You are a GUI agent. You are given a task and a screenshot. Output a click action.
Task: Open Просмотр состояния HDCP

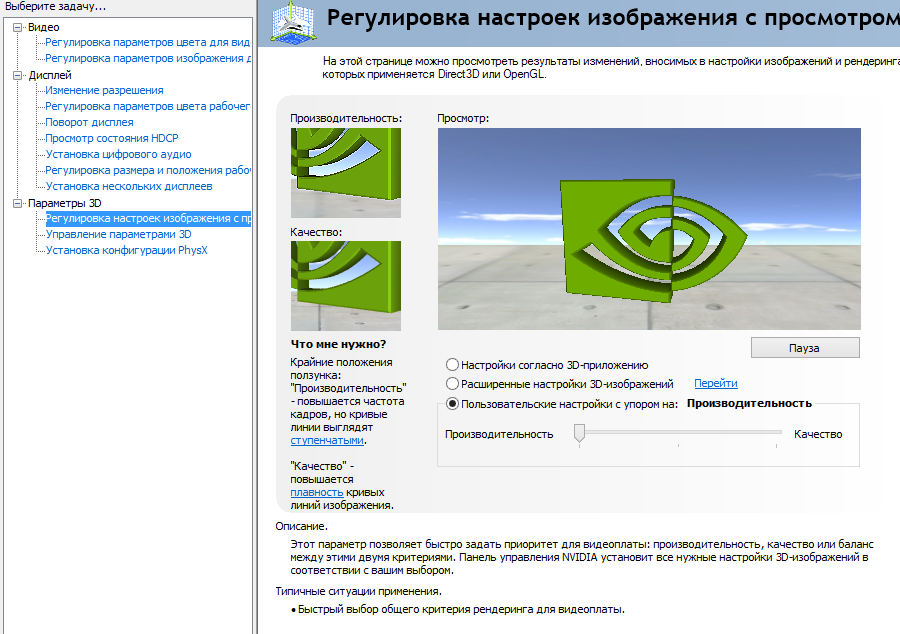(112, 138)
